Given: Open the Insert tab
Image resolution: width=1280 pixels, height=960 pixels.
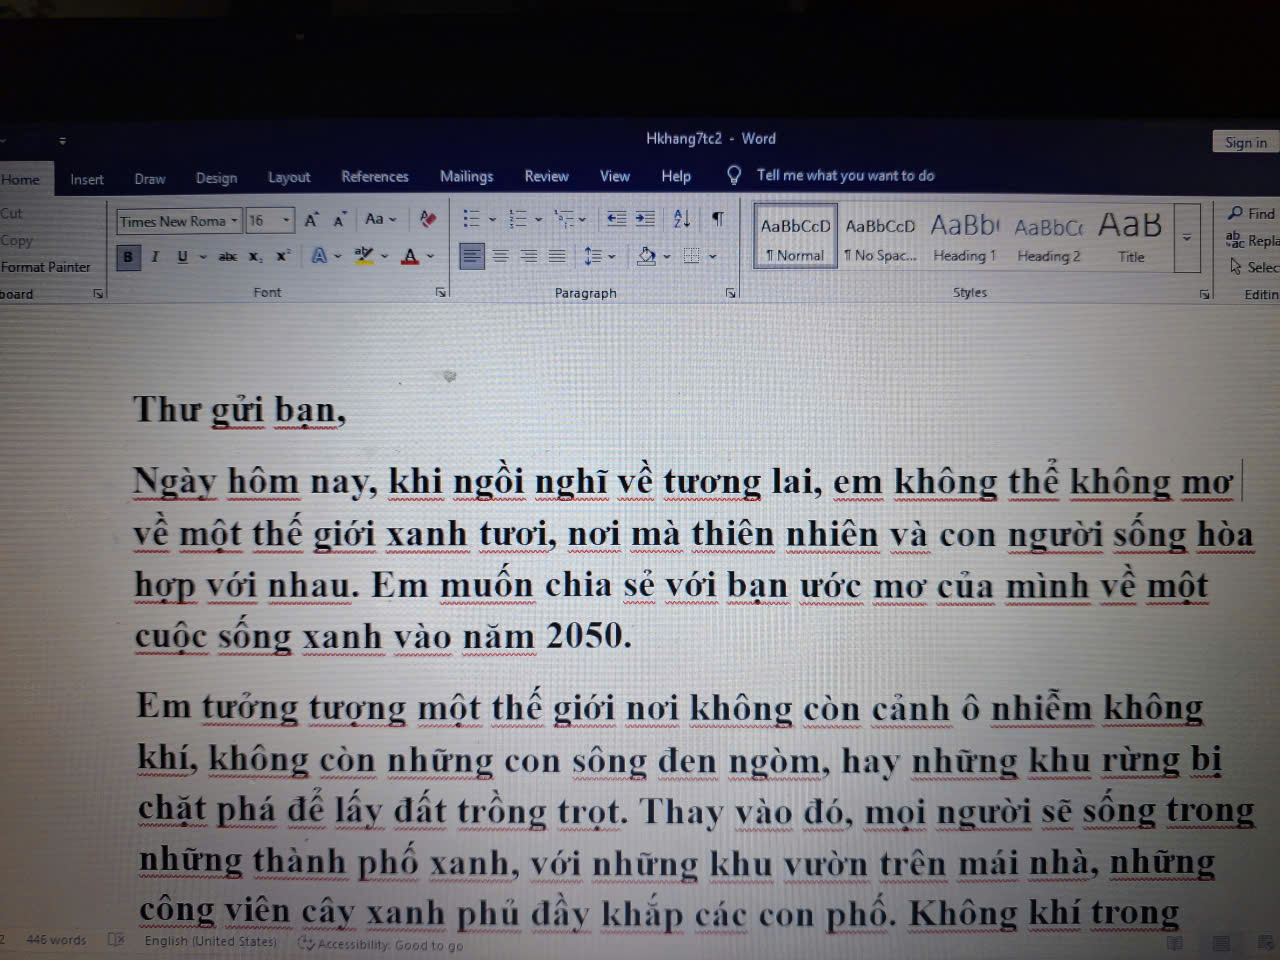Looking at the screenshot, I should [87, 179].
